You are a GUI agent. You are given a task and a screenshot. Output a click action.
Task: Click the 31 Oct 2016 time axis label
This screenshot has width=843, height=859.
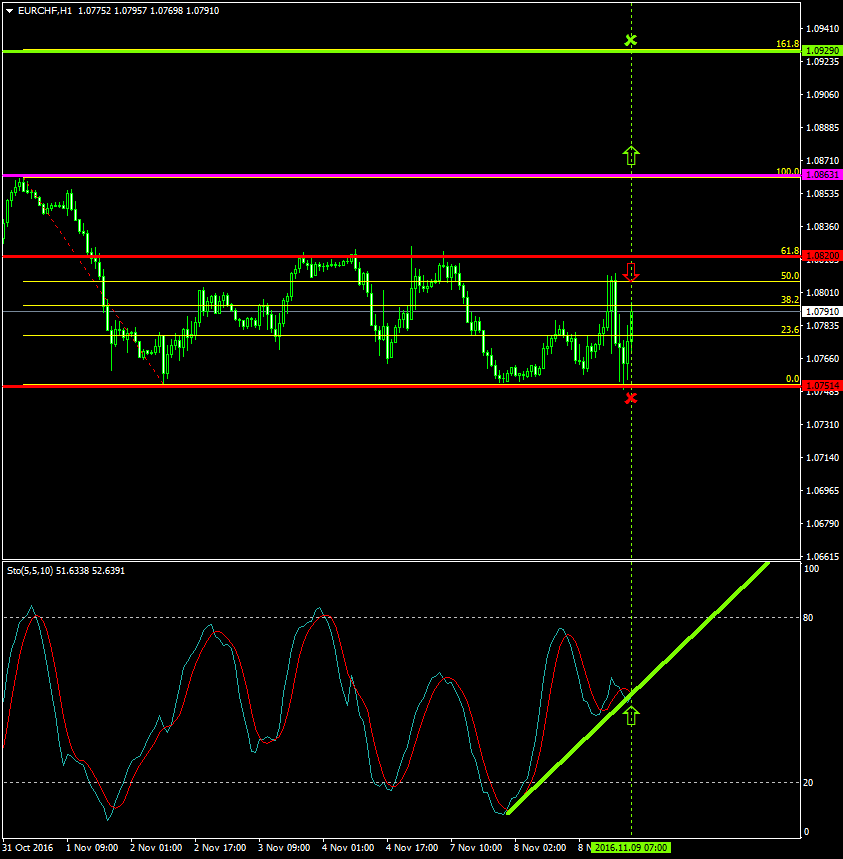[28, 847]
